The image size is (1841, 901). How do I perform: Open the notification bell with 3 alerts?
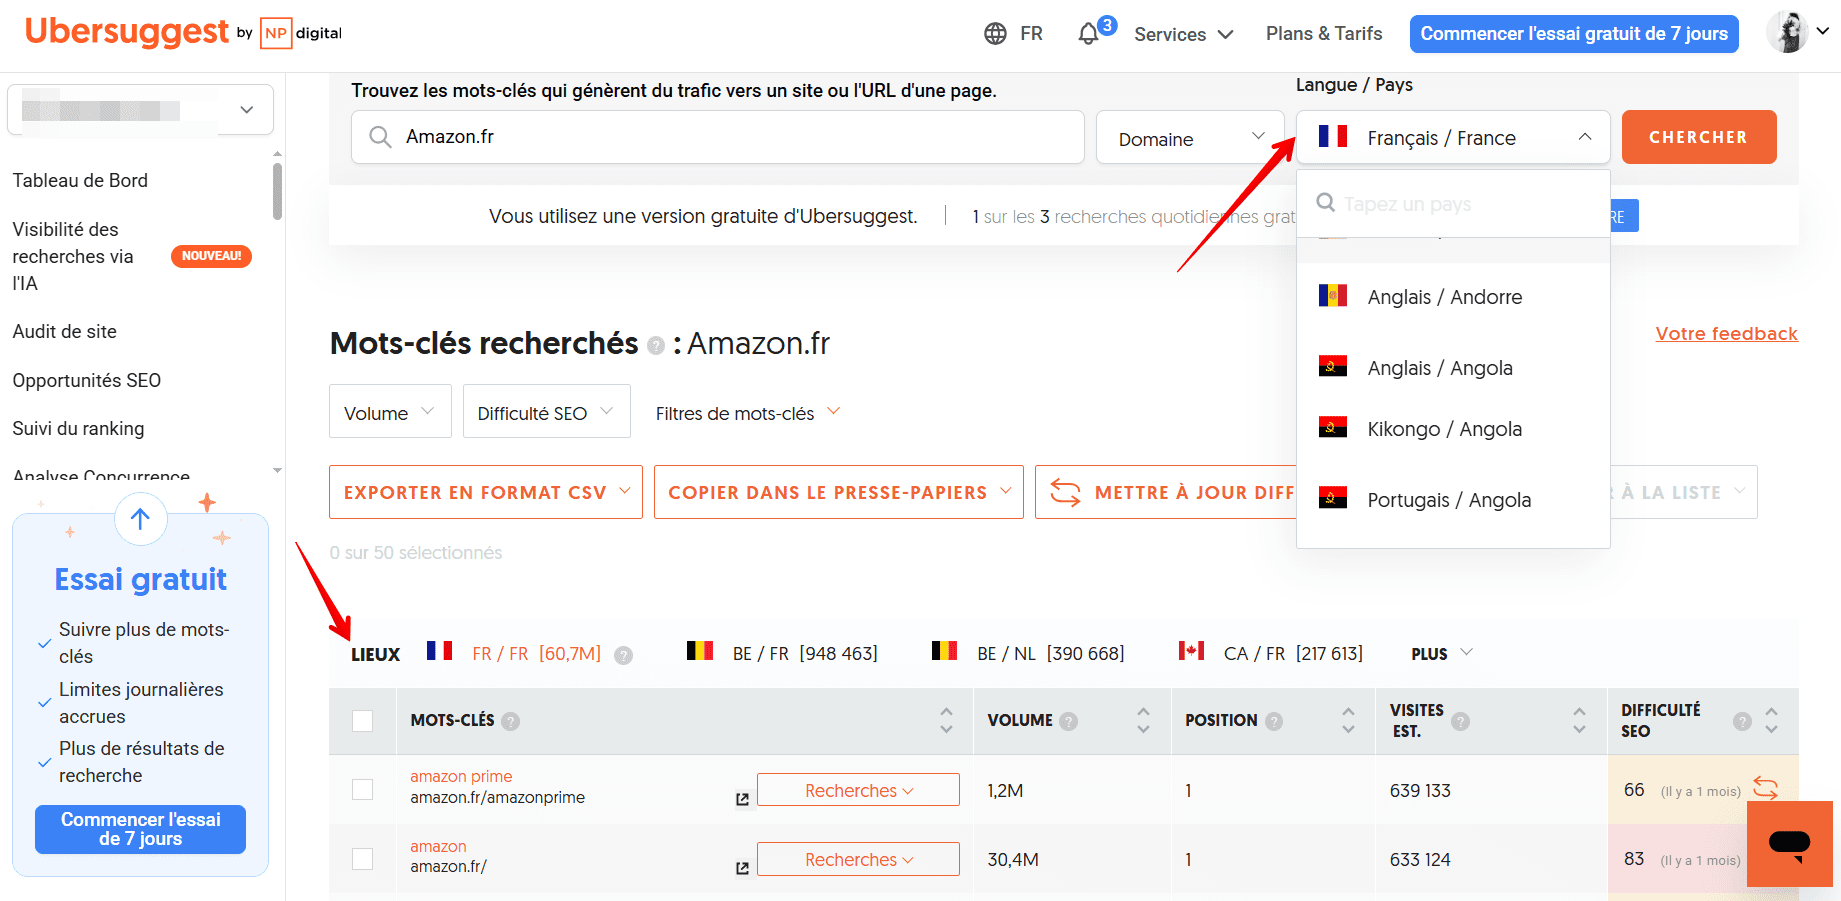pos(1090,33)
